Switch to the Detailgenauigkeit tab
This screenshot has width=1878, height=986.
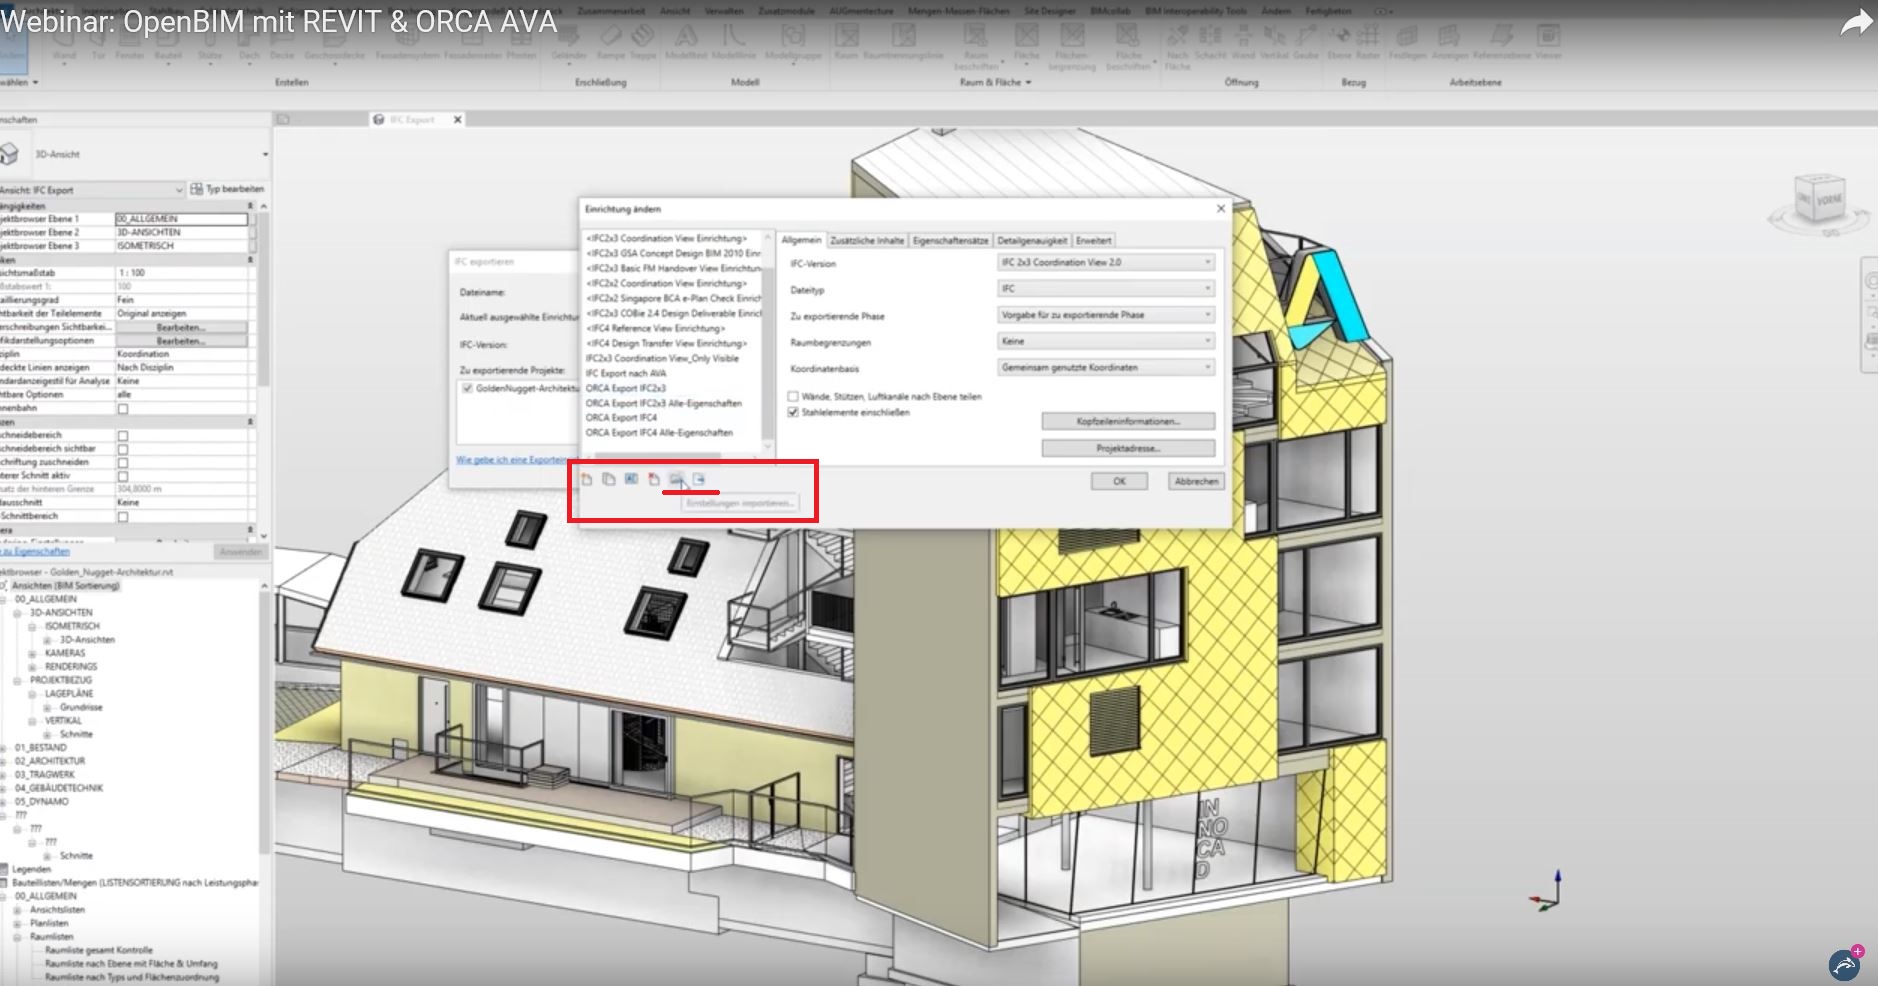coord(1032,240)
